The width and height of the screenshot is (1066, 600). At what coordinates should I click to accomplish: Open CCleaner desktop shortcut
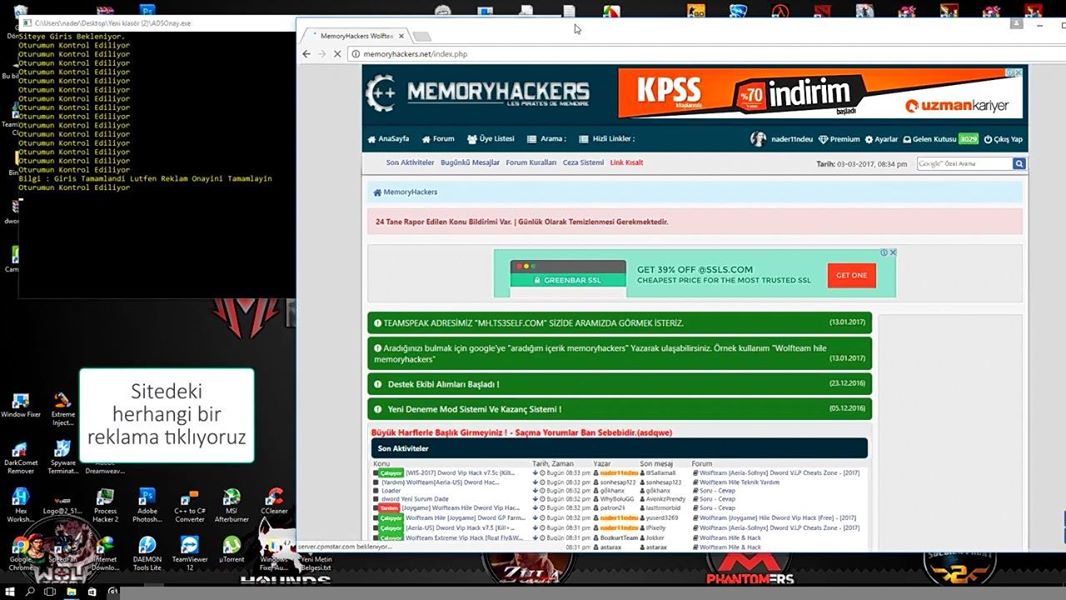[274, 501]
